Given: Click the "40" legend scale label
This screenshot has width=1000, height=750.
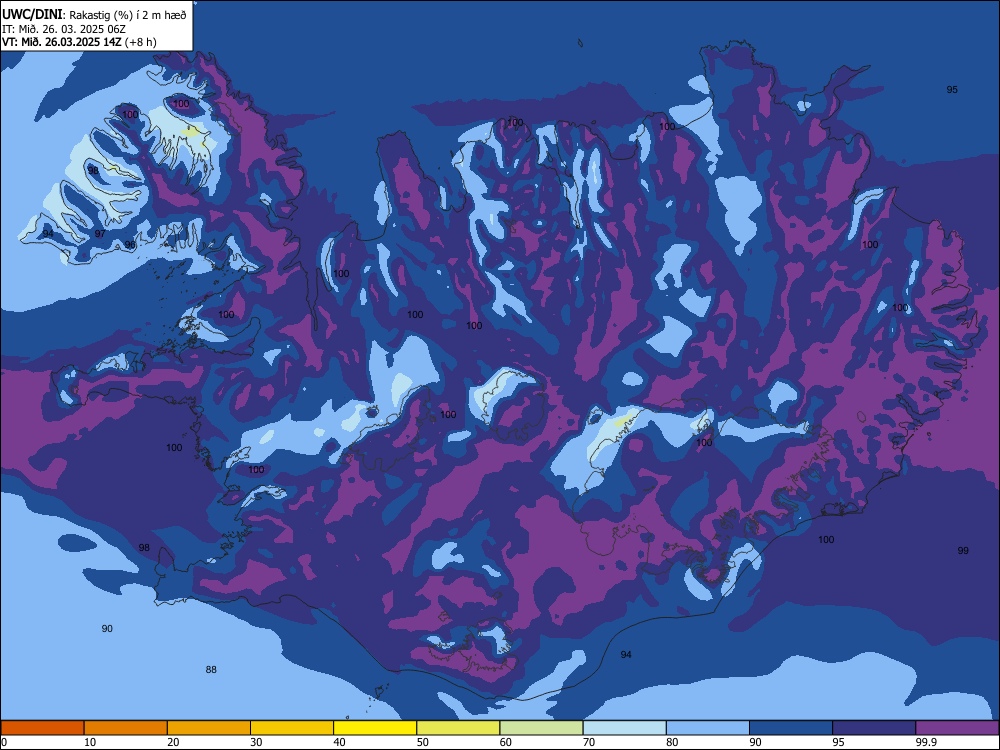Looking at the screenshot, I should [339, 742].
